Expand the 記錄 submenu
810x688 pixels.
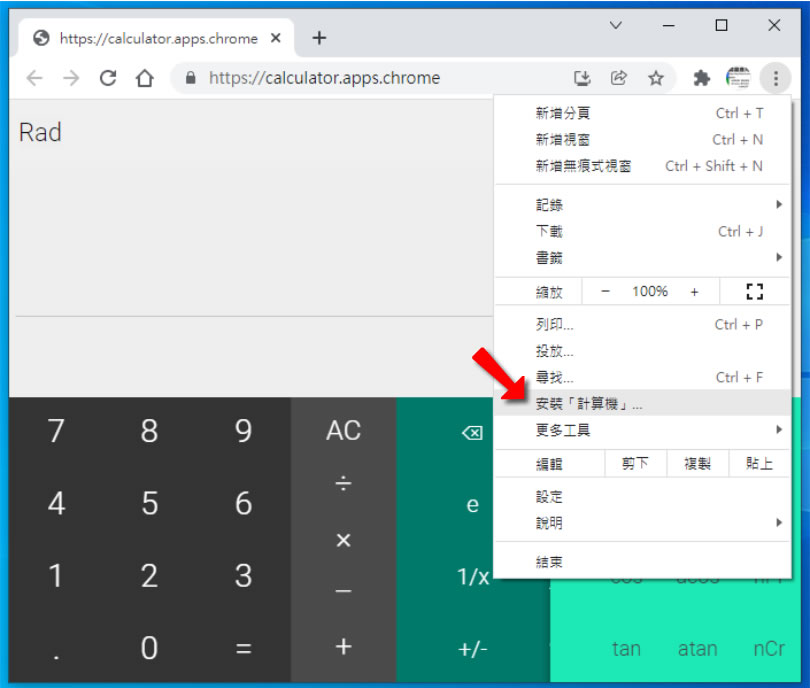coord(642,205)
